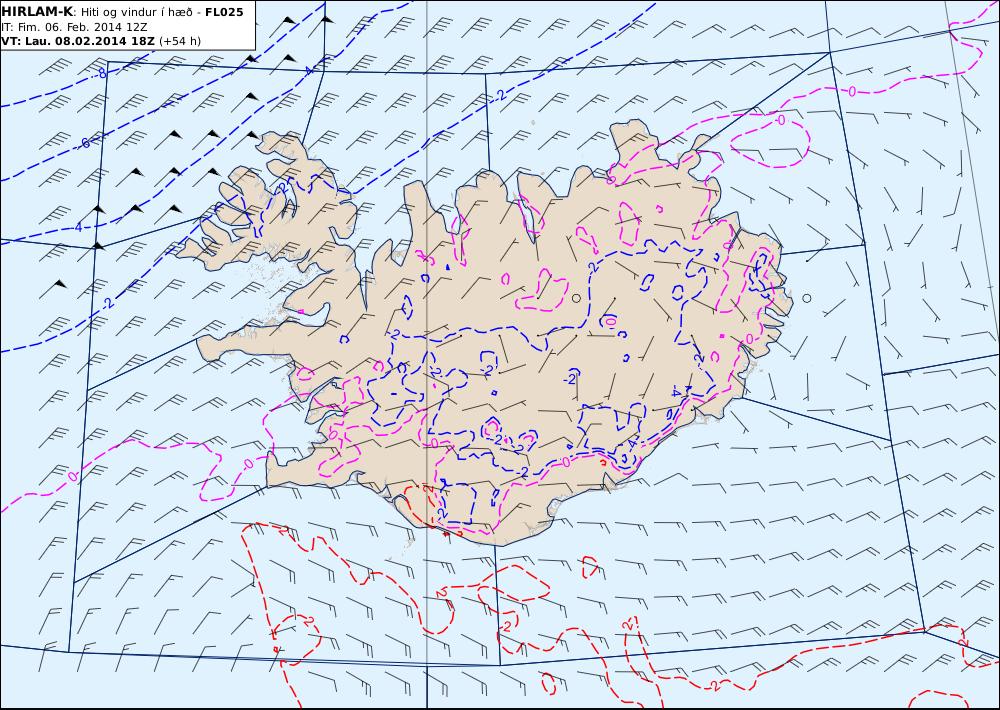
Task: Click the circle marker over northern Iceland land
Action: point(577,298)
